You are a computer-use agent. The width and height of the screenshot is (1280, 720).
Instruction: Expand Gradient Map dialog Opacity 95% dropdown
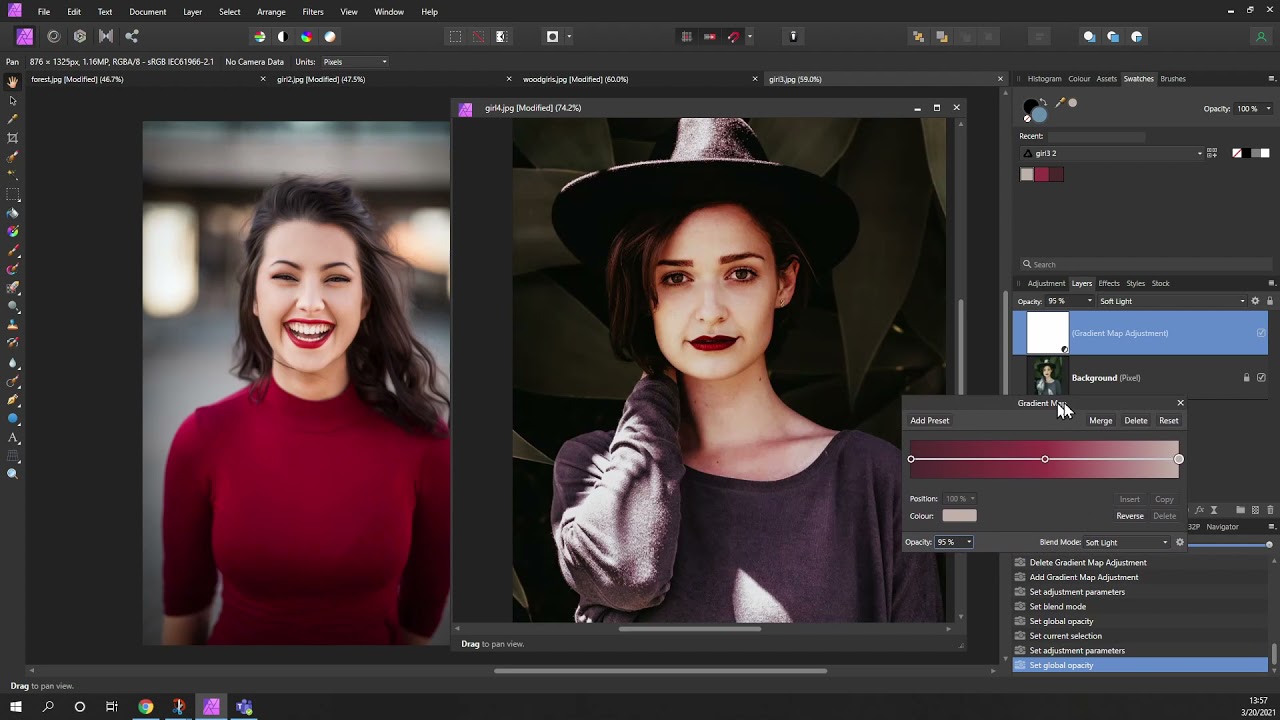point(969,542)
